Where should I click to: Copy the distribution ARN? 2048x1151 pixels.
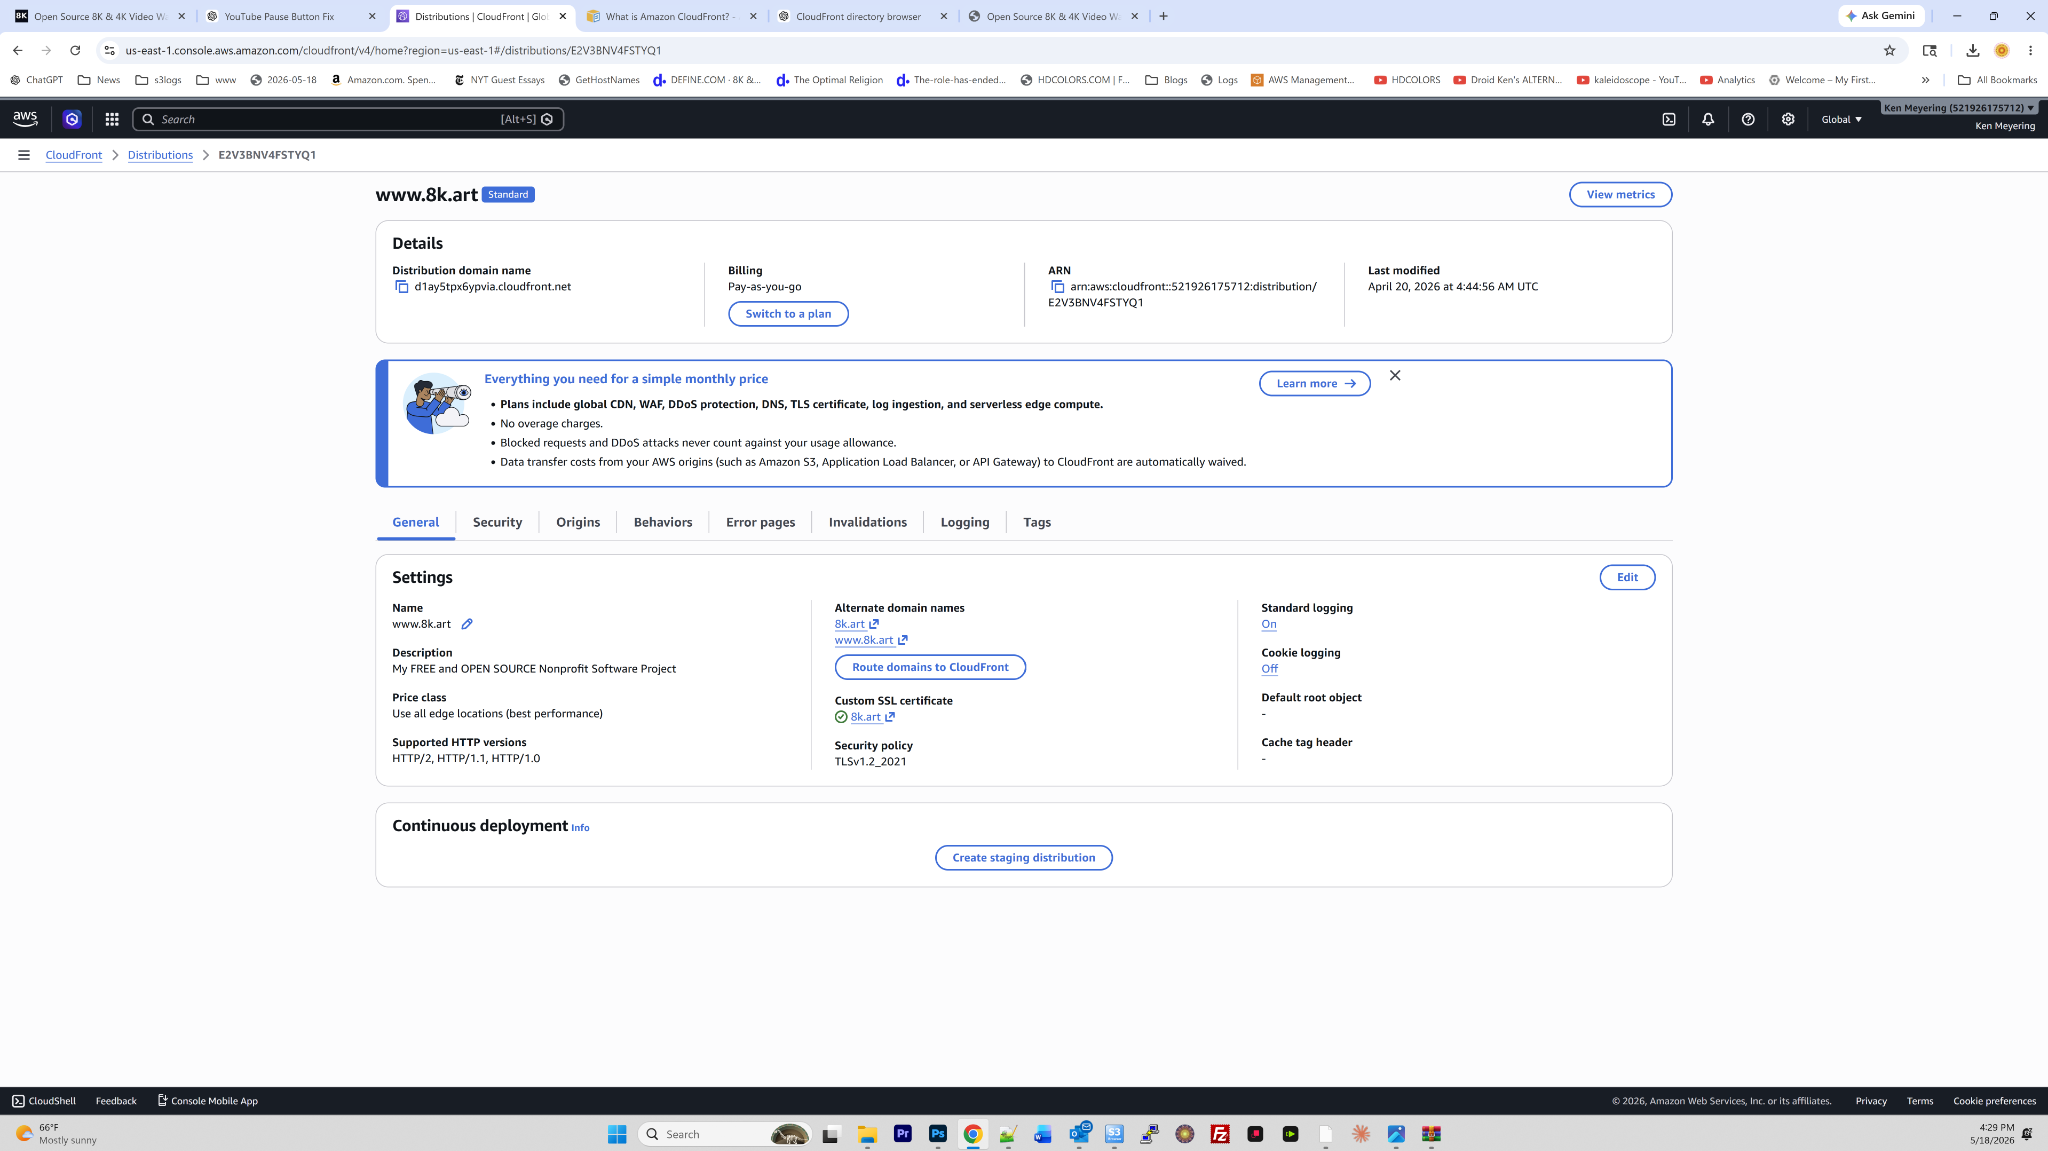point(1057,287)
